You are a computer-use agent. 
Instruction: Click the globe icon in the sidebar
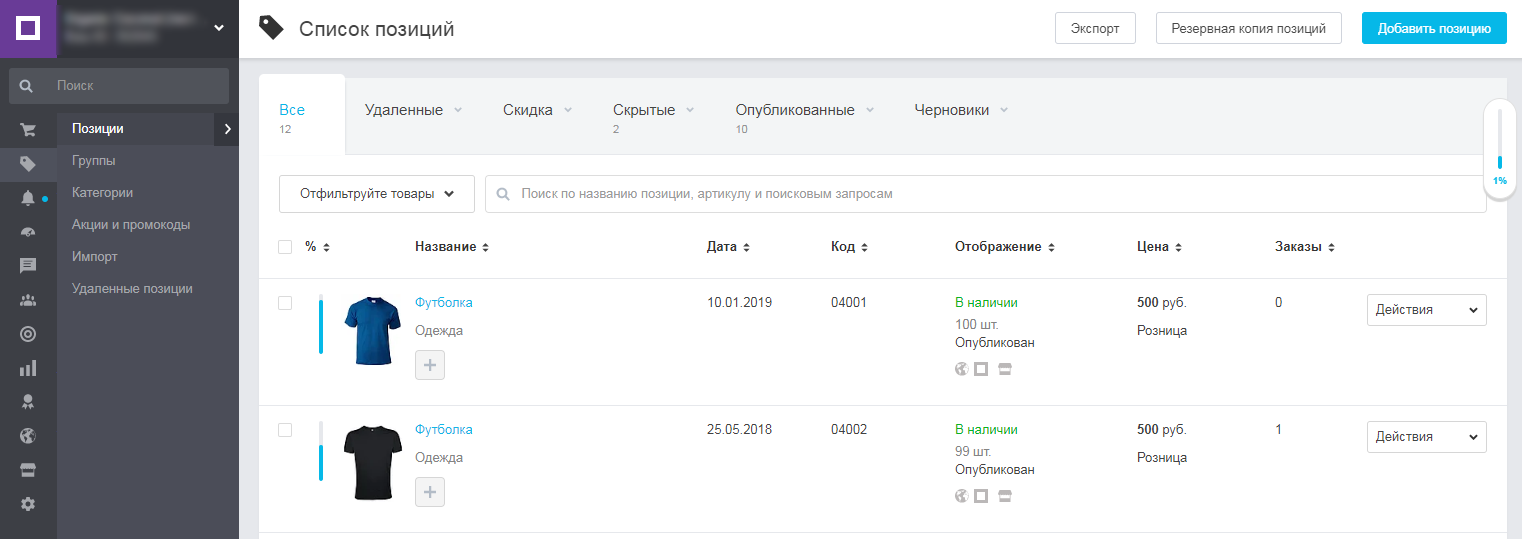pyautogui.click(x=28, y=436)
